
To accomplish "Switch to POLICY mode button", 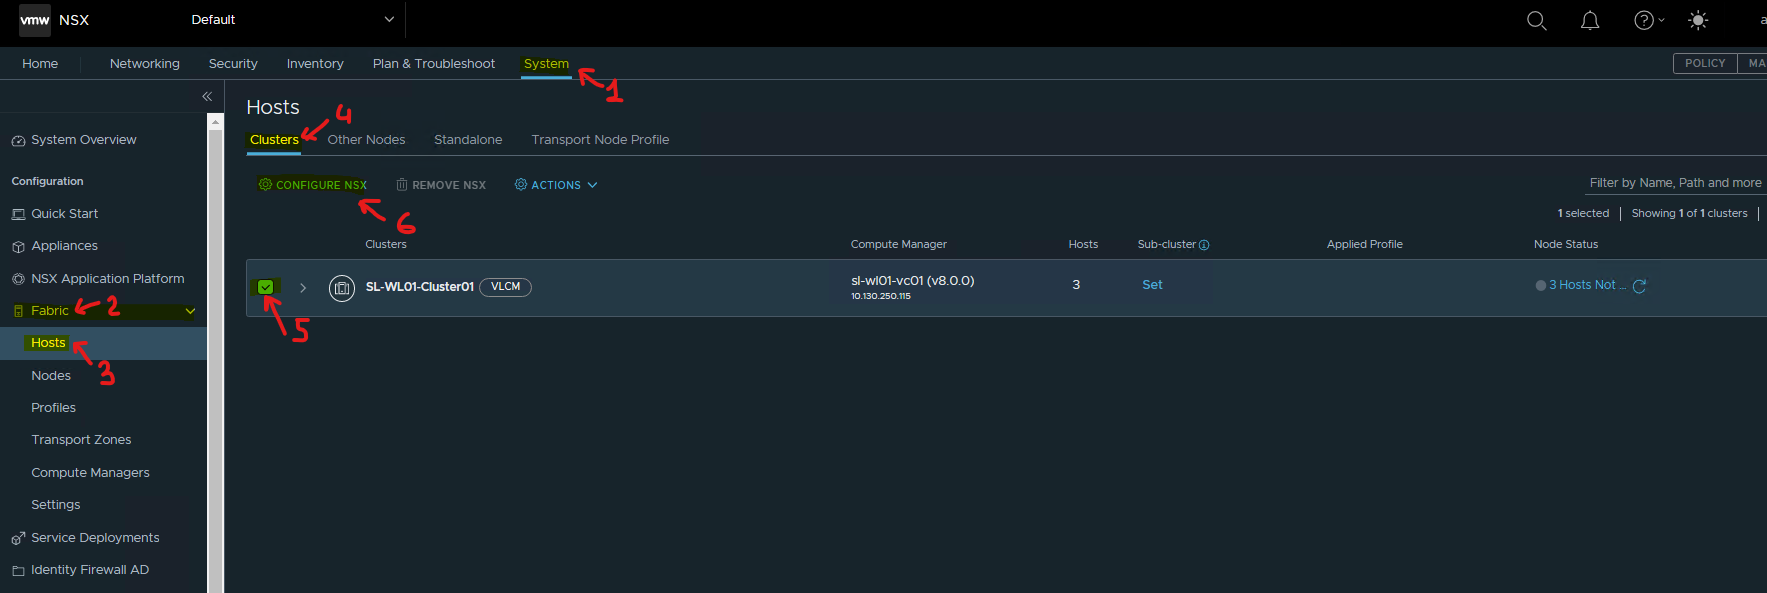I will click(1705, 63).
